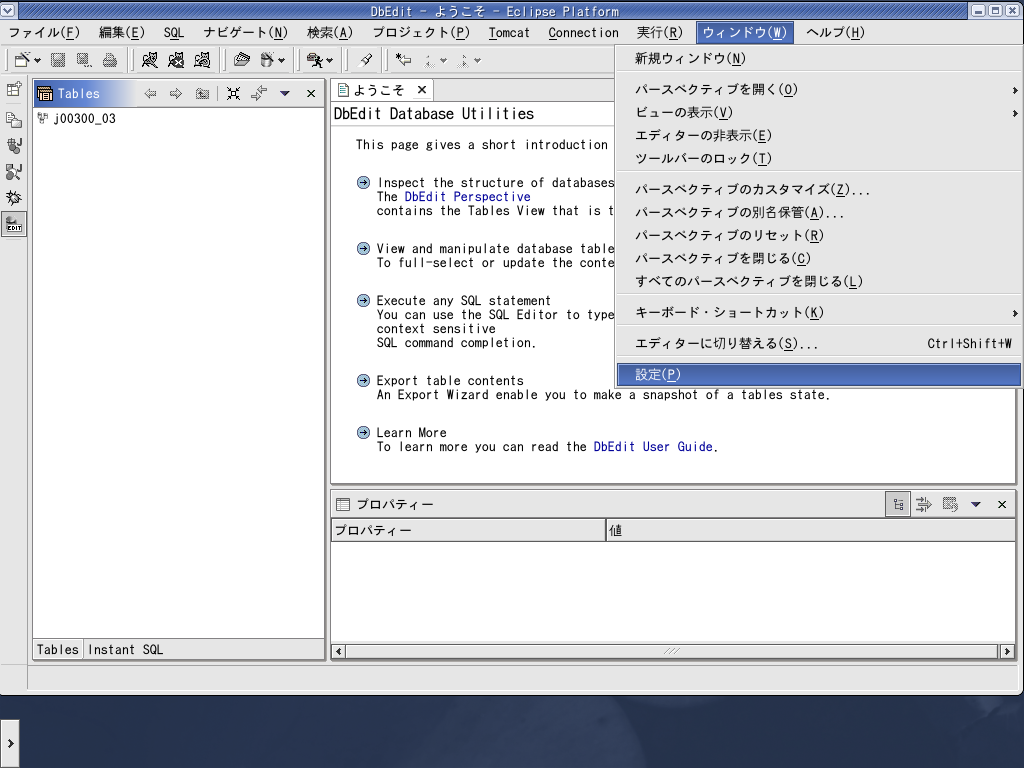Close the ようこそ editor tab
Viewport: 1024px width, 768px height.
click(x=422, y=89)
